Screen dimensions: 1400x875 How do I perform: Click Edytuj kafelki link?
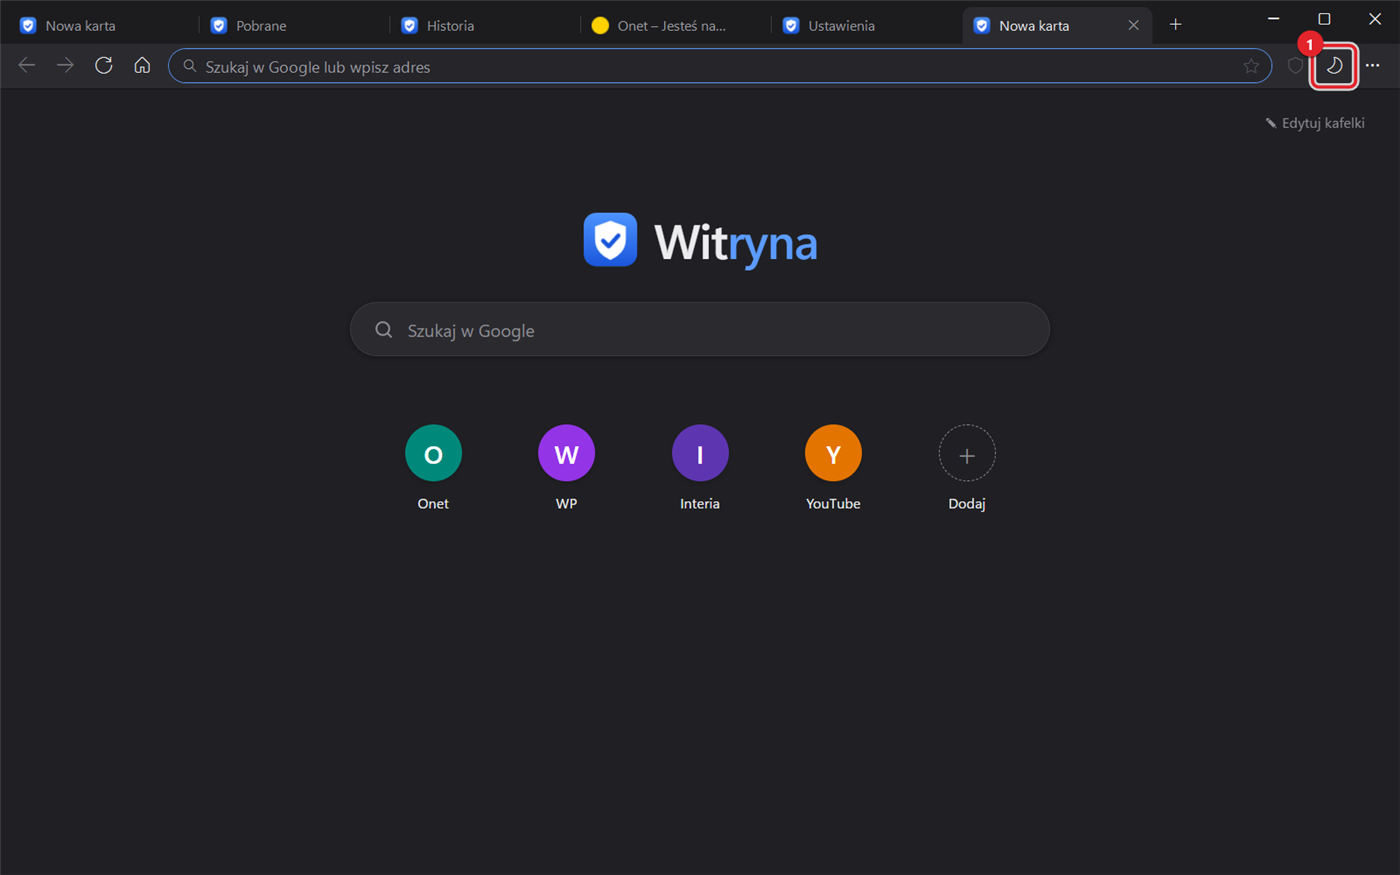1315,123
